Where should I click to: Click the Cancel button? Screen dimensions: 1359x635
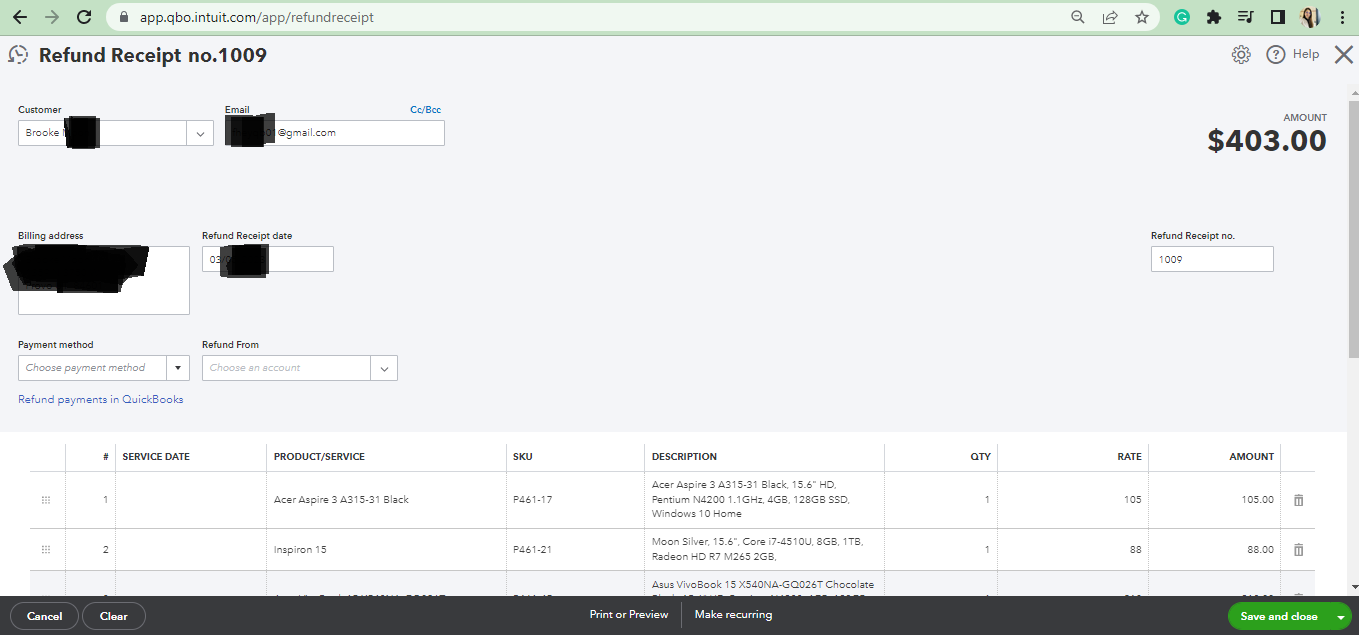coord(45,616)
